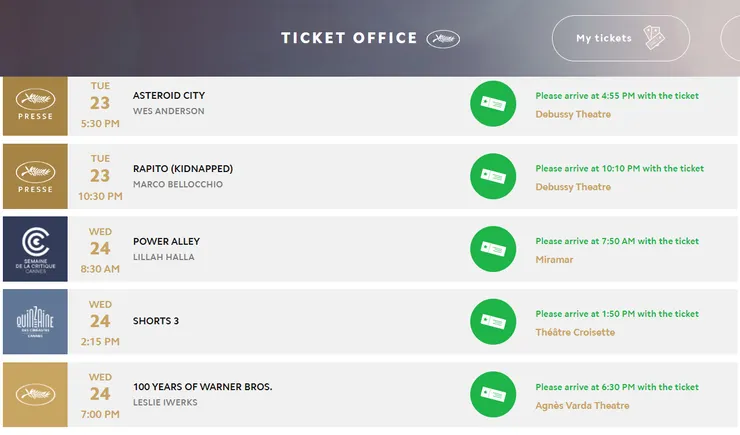The height and width of the screenshot is (435, 740).
Task: Click green ticket icon for Asteroid City
Action: coord(493,104)
